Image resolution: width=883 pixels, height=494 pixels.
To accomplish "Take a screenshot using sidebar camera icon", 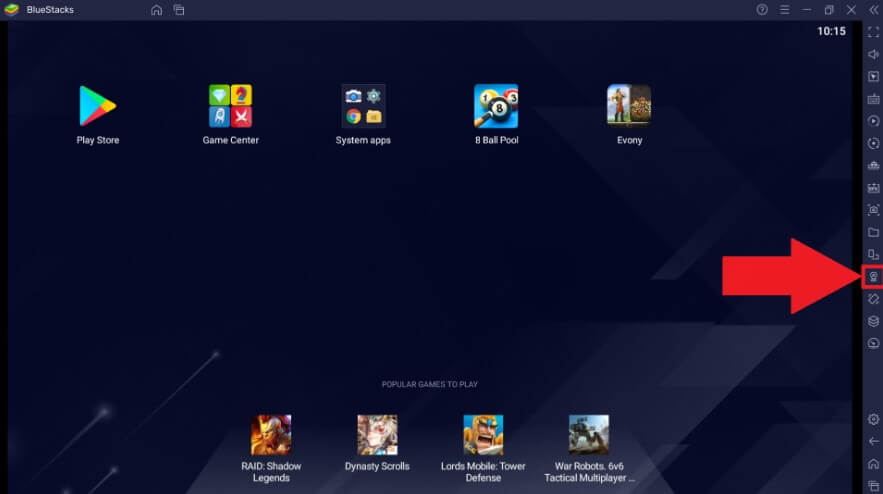I will [x=873, y=210].
